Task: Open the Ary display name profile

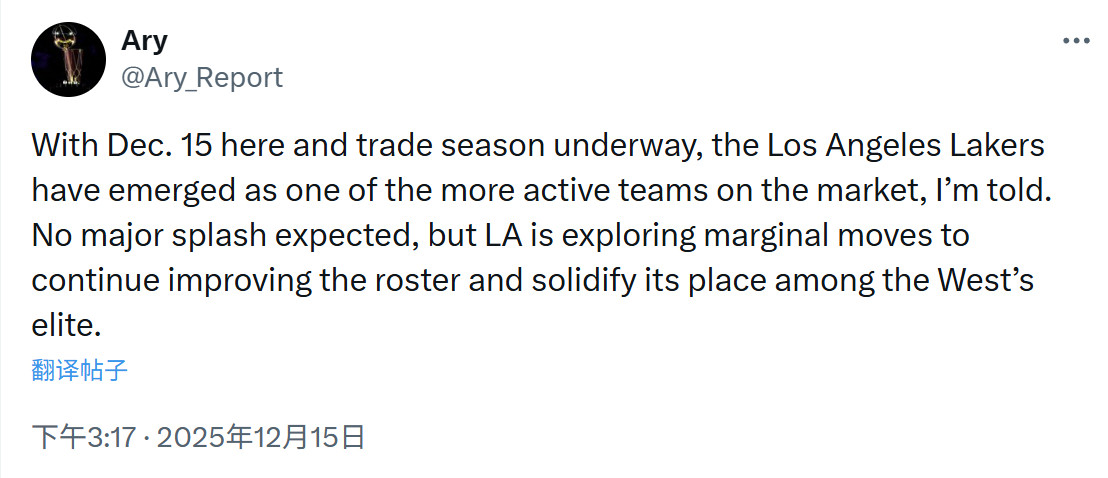Action: [144, 41]
